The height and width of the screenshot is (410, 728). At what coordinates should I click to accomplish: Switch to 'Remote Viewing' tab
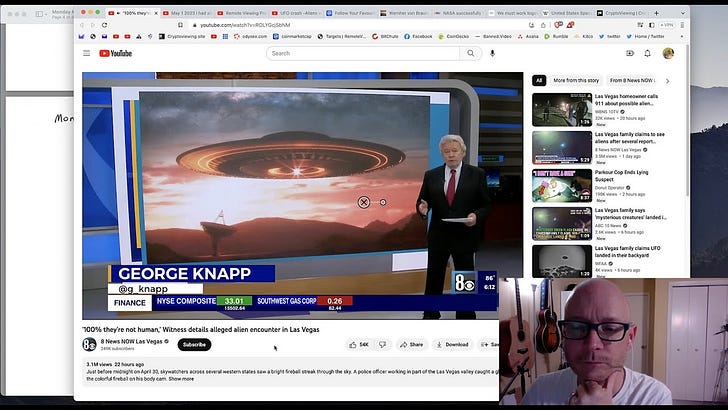240,13
